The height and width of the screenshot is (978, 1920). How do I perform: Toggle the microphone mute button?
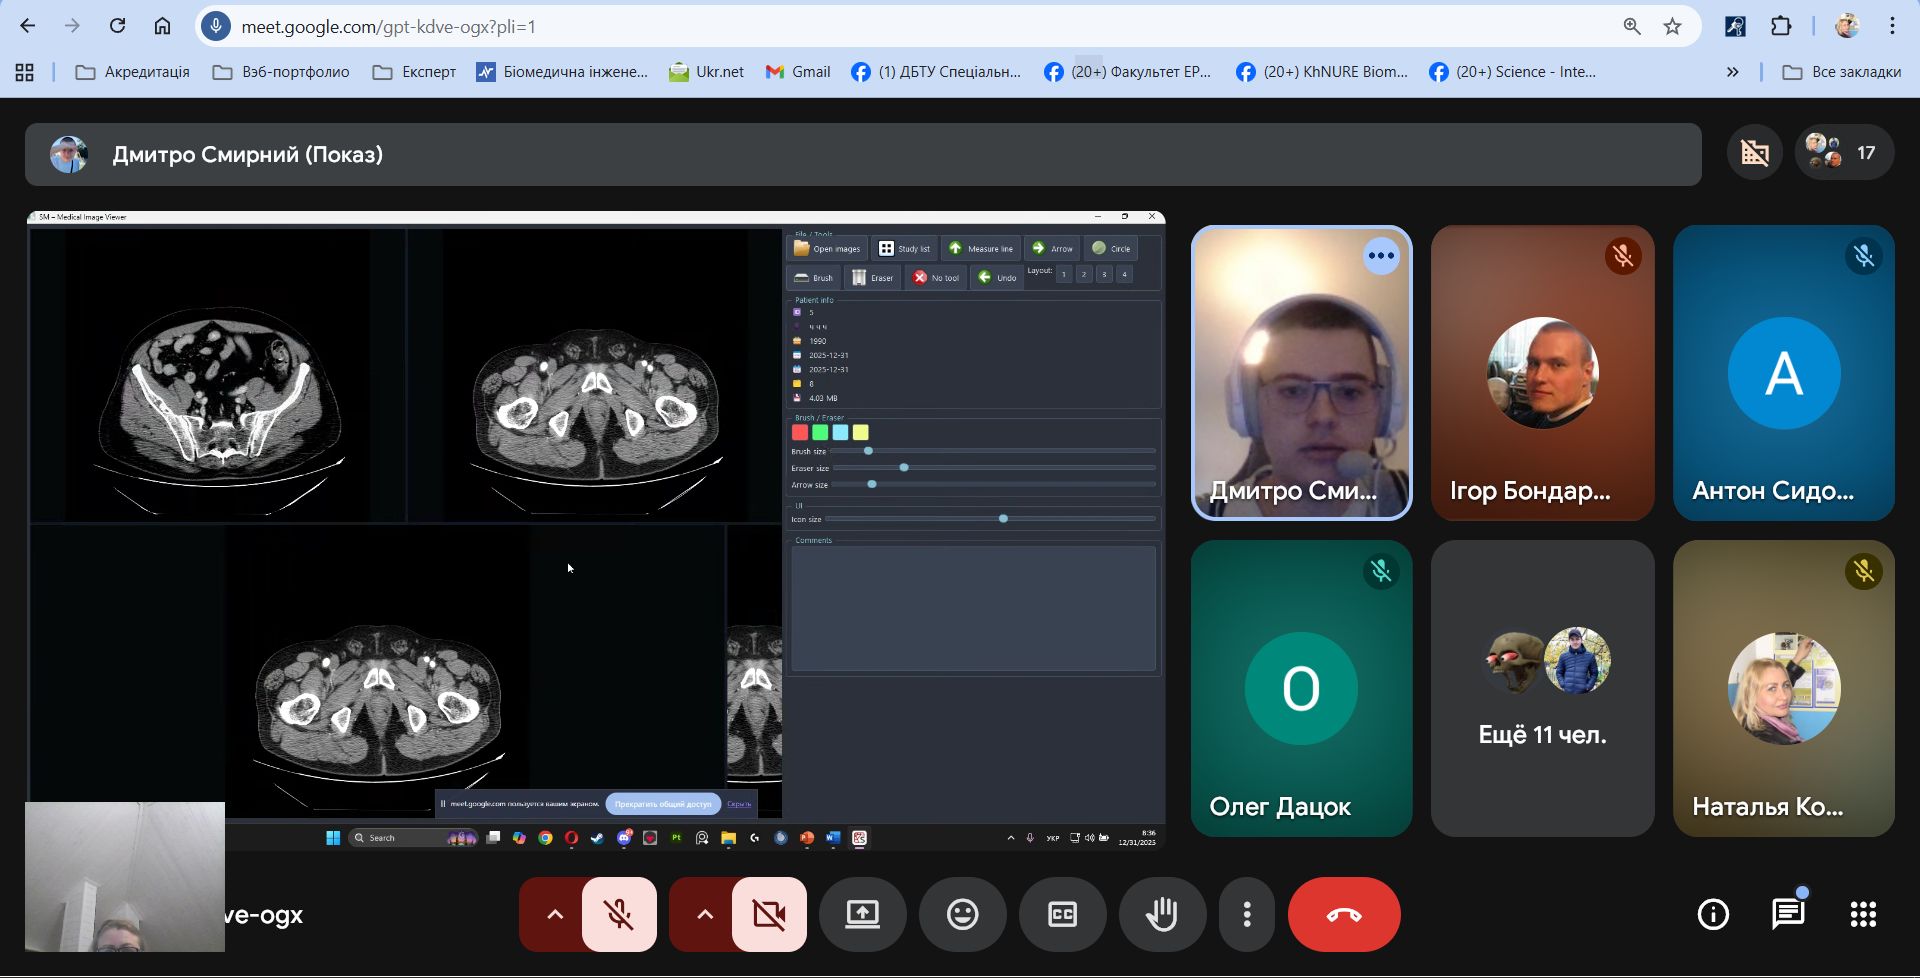click(x=619, y=914)
